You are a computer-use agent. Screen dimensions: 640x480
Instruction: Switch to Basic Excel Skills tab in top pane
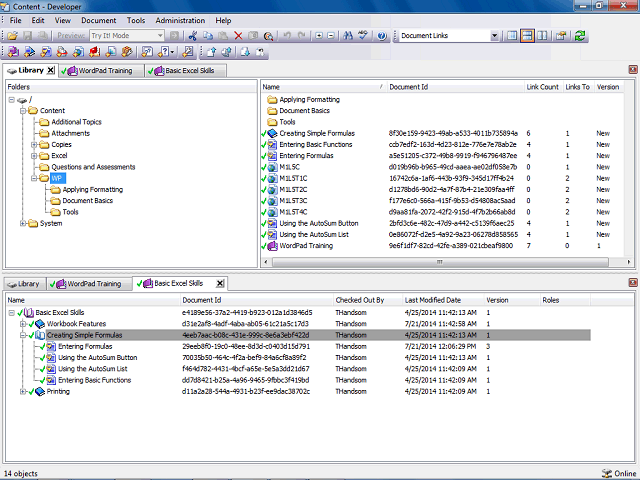(186, 71)
